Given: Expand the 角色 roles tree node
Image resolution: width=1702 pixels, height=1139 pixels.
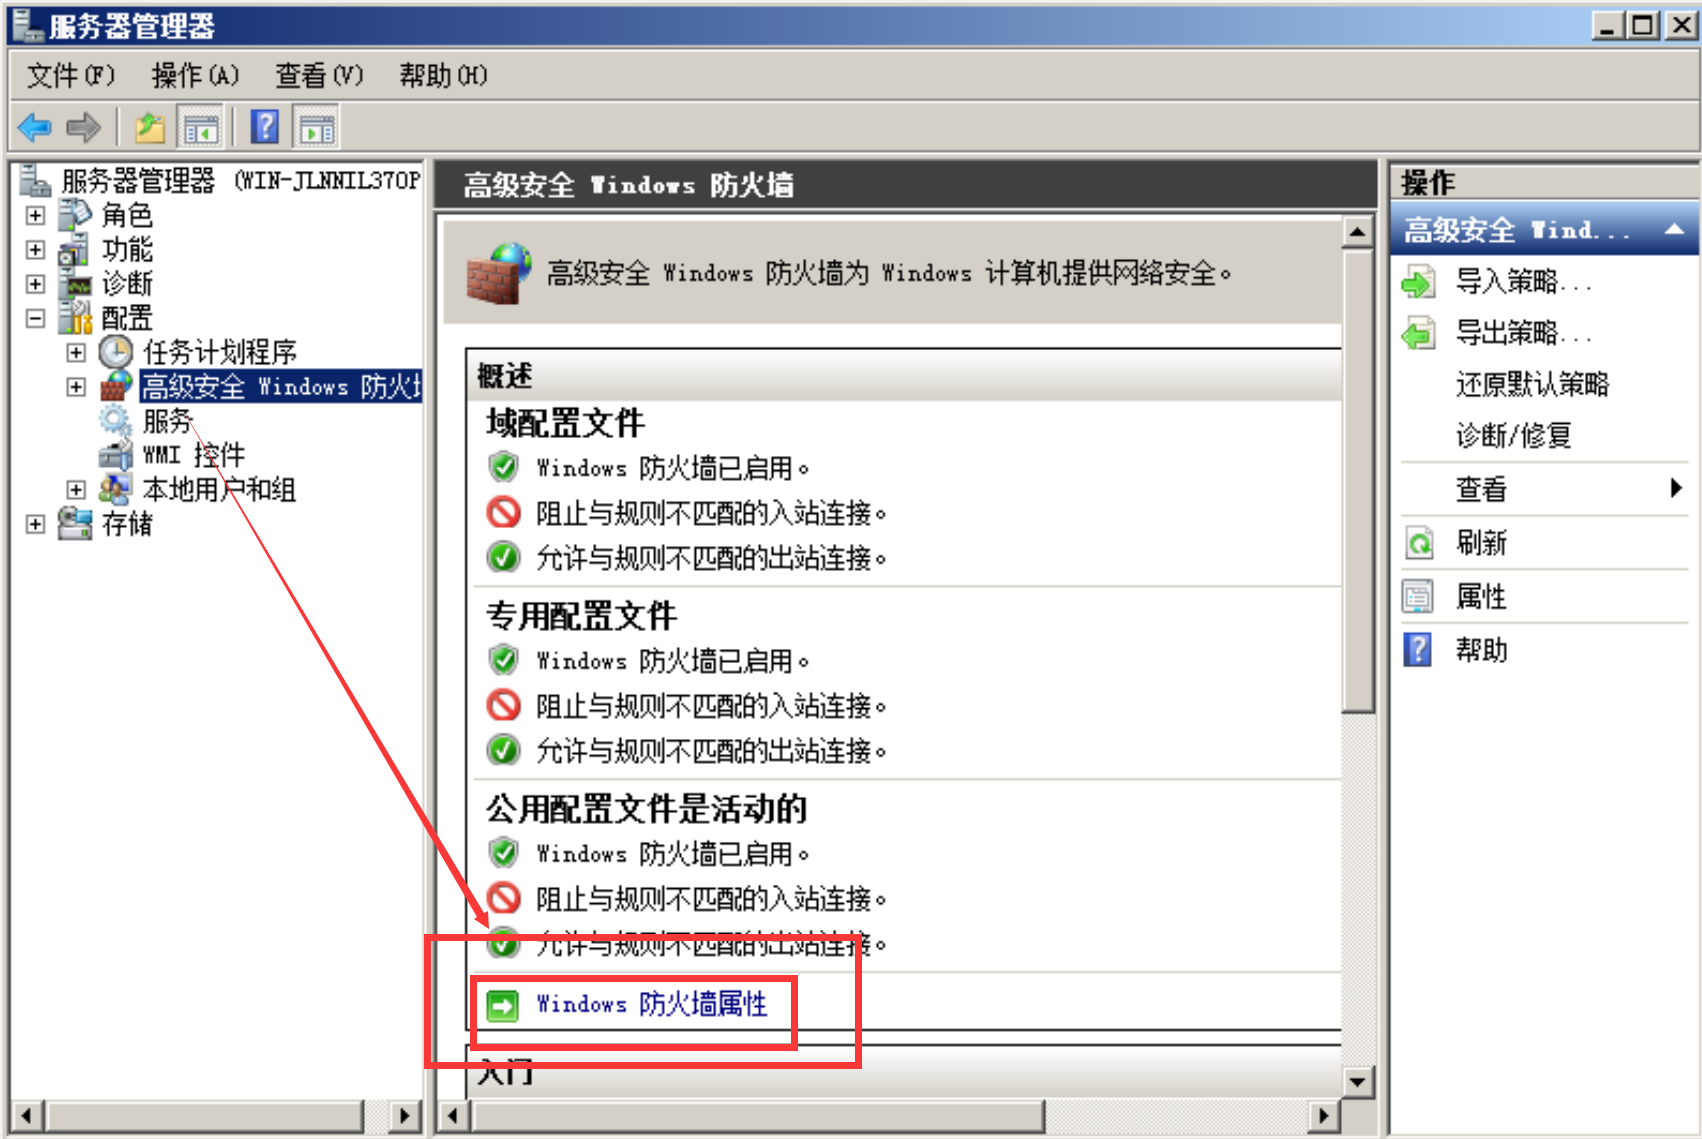Looking at the screenshot, I should pyautogui.click(x=35, y=215).
